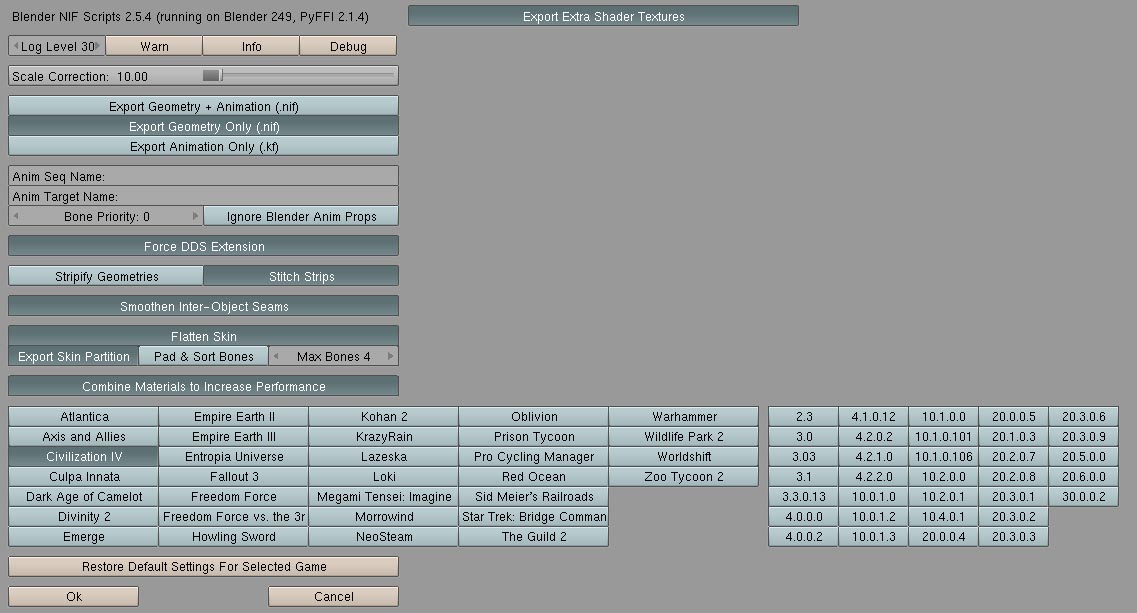
Task: Select NIF version 4.0.0.2
Action: tap(803, 537)
